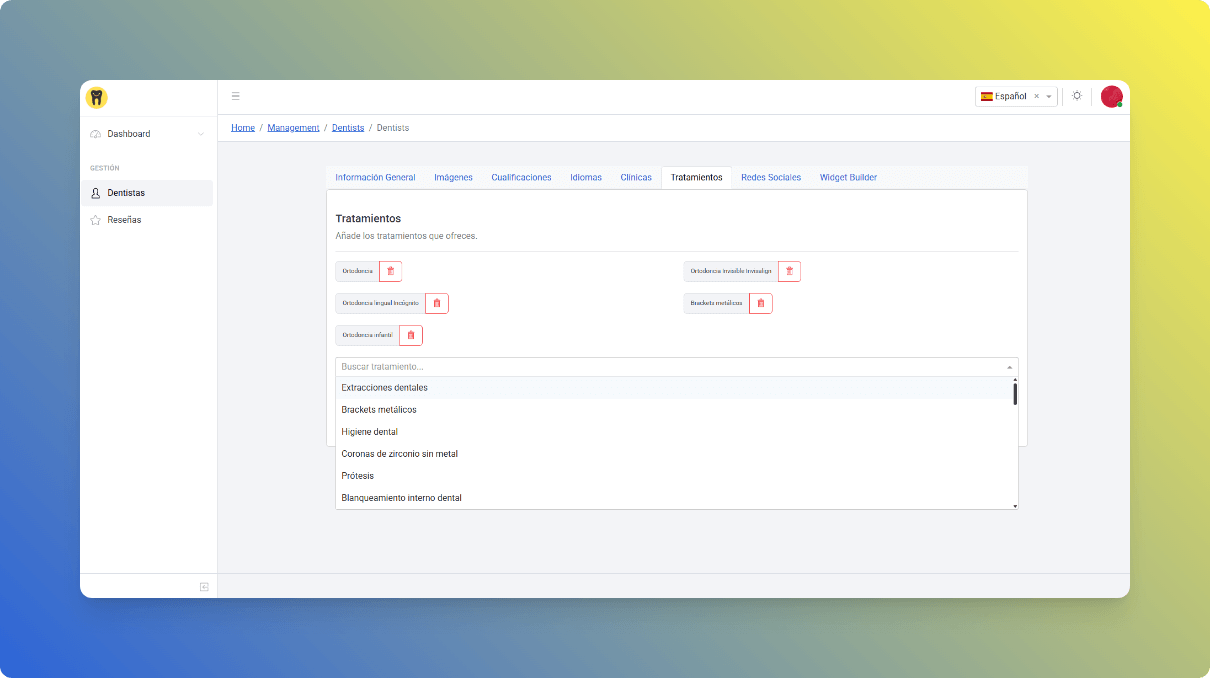Delete the Ortodoncia lingual Incógnito treatment
The image size is (1210, 678).
[x=437, y=303]
